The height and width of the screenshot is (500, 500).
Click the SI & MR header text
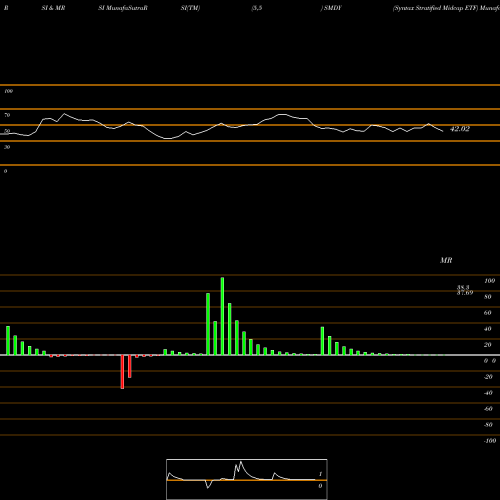pyautogui.click(x=53, y=8)
